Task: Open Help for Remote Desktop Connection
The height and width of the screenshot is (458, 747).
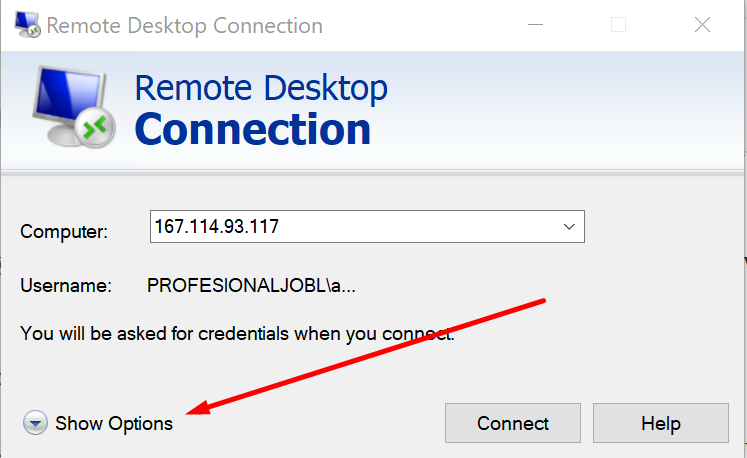Action: (661, 423)
